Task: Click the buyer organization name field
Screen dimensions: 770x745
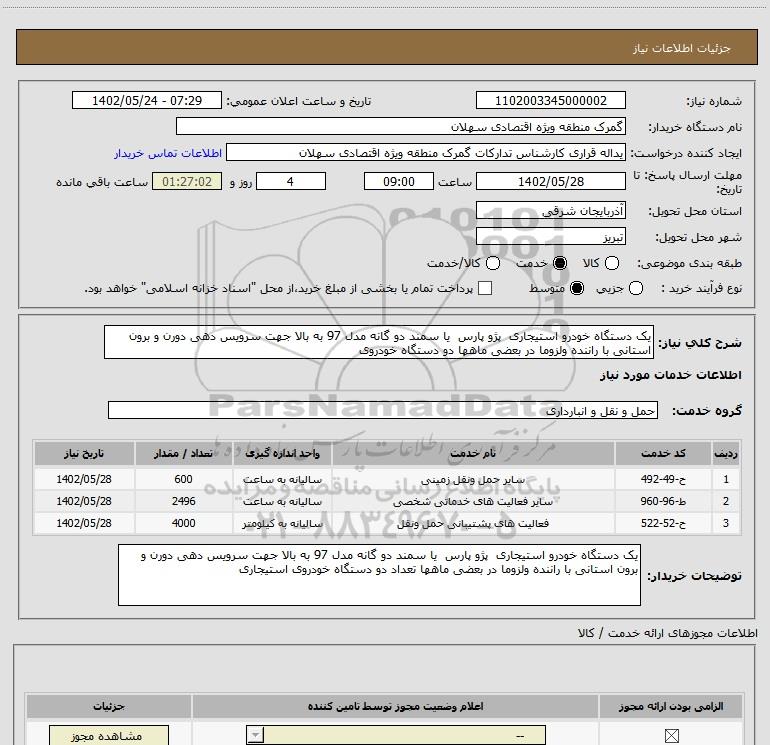Action: pos(401,126)
